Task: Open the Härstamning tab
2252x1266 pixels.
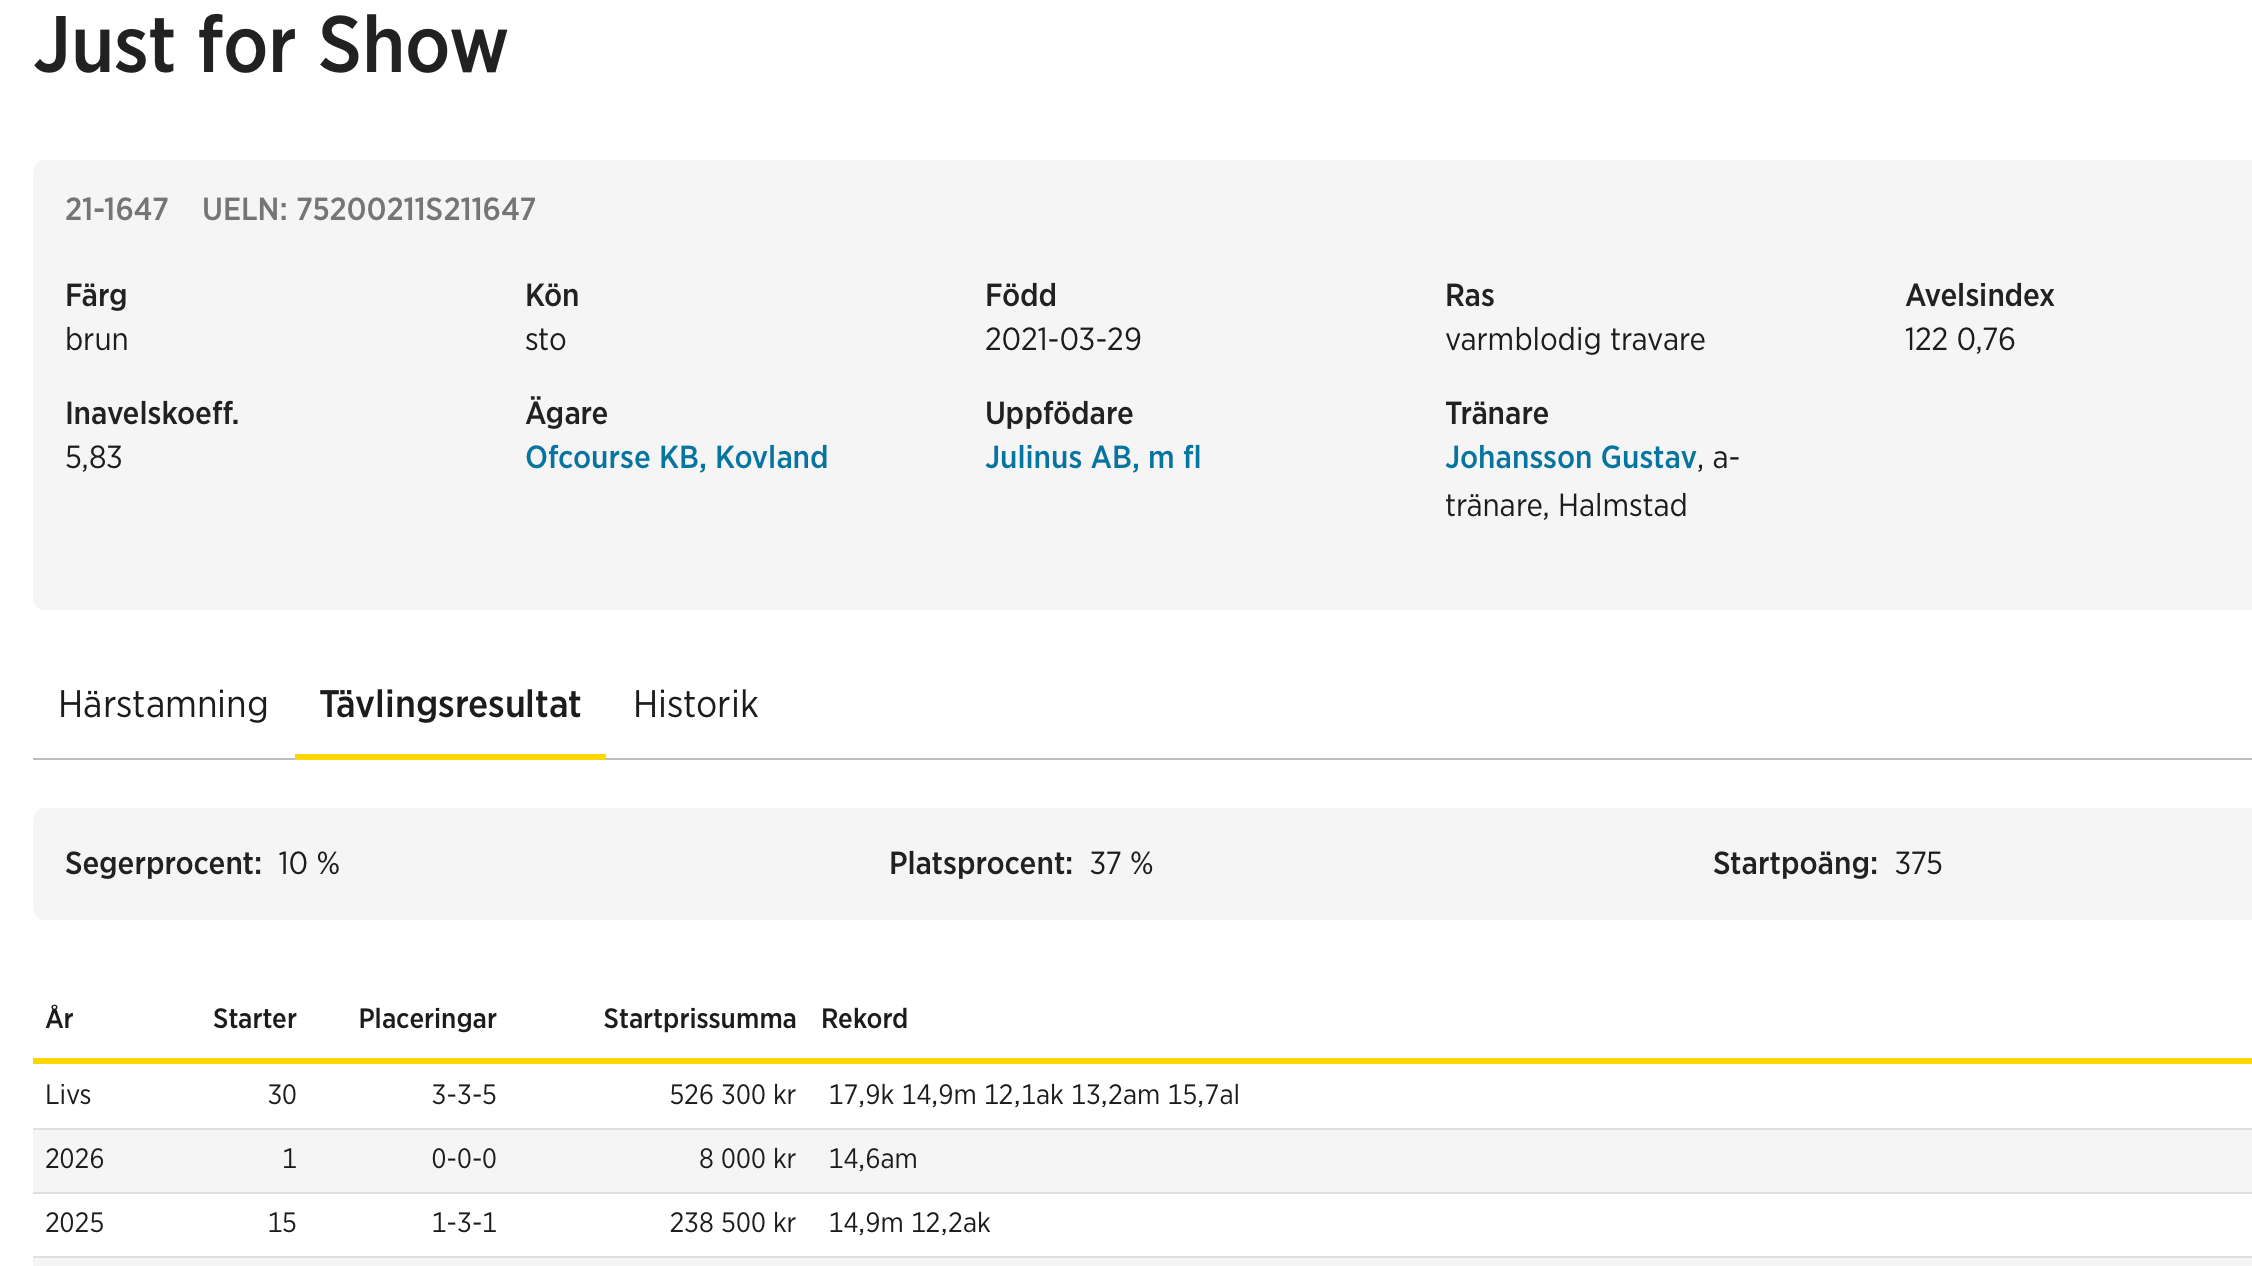Action: coord(163,705)
